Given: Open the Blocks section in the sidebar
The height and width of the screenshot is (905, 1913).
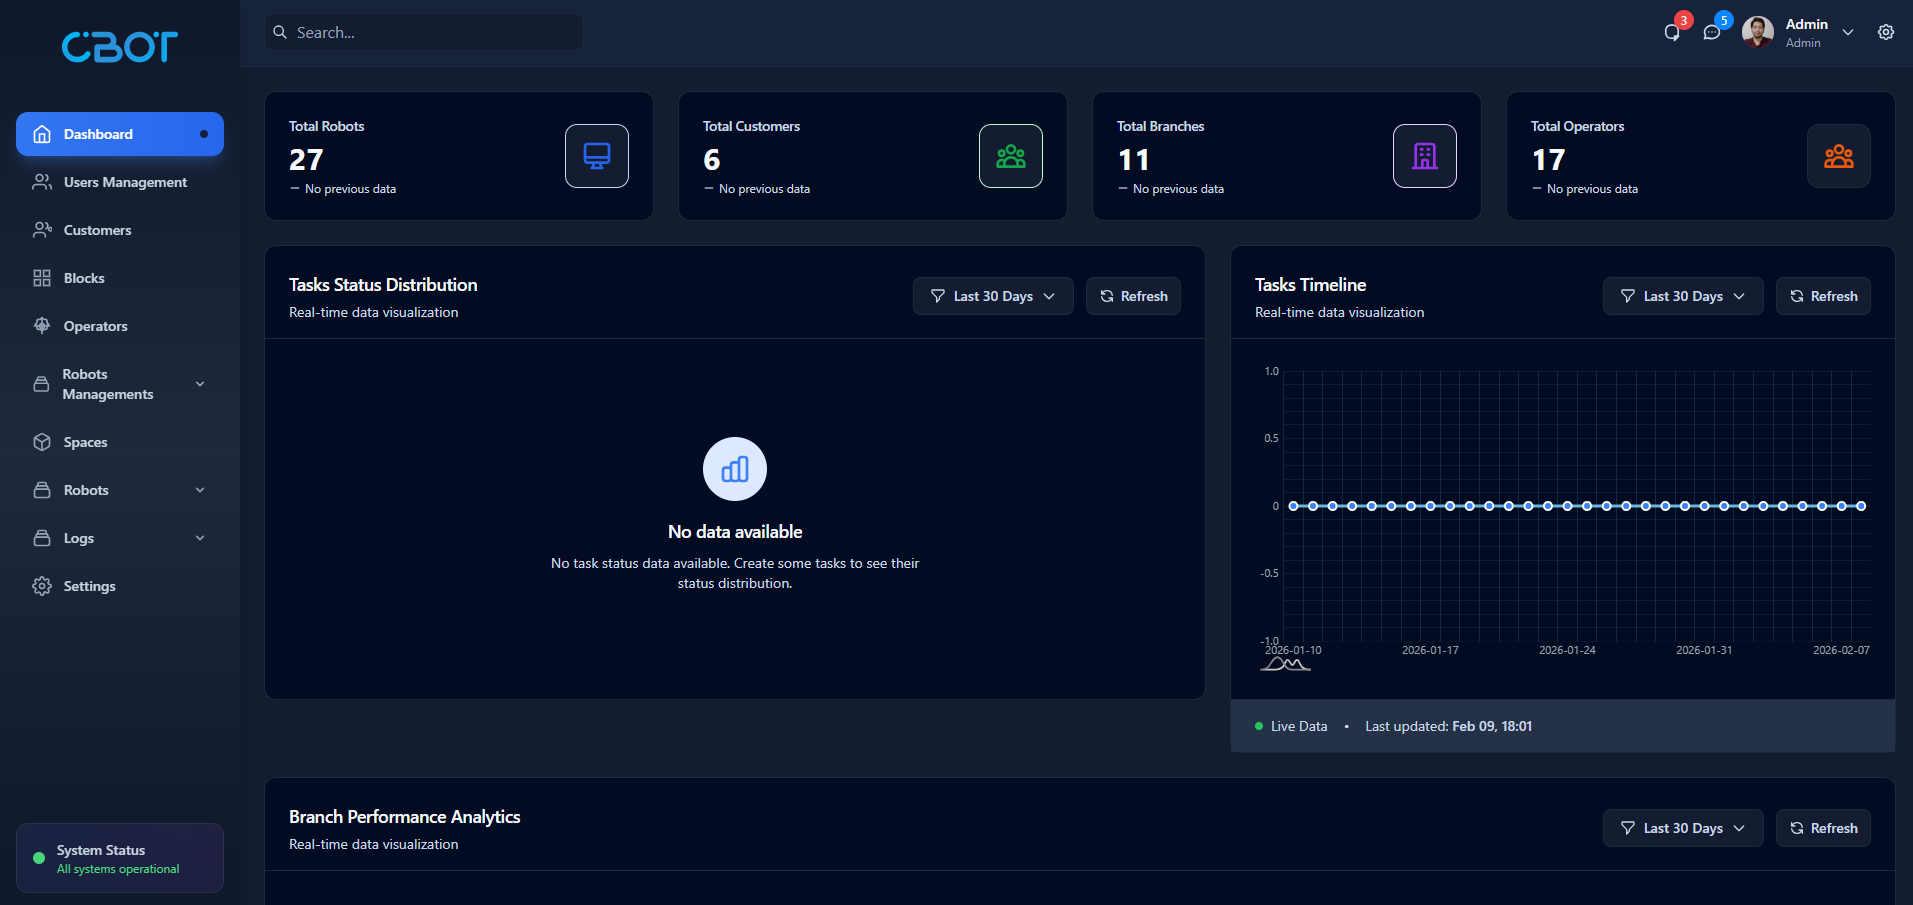Looking at the screenshot, I should 83,277.
